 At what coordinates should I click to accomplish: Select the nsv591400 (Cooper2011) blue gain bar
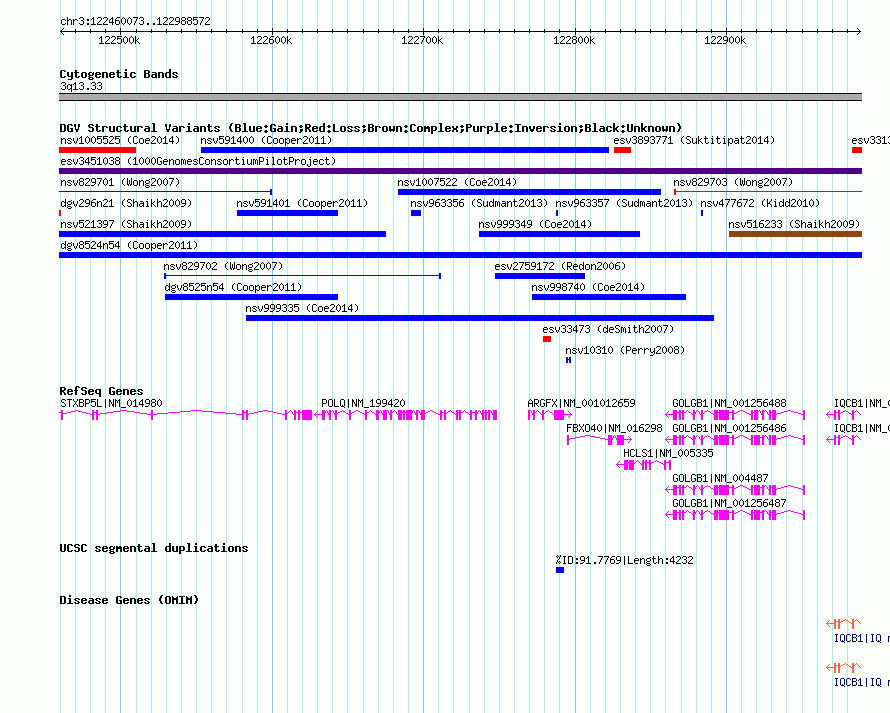tap(405, 150)
